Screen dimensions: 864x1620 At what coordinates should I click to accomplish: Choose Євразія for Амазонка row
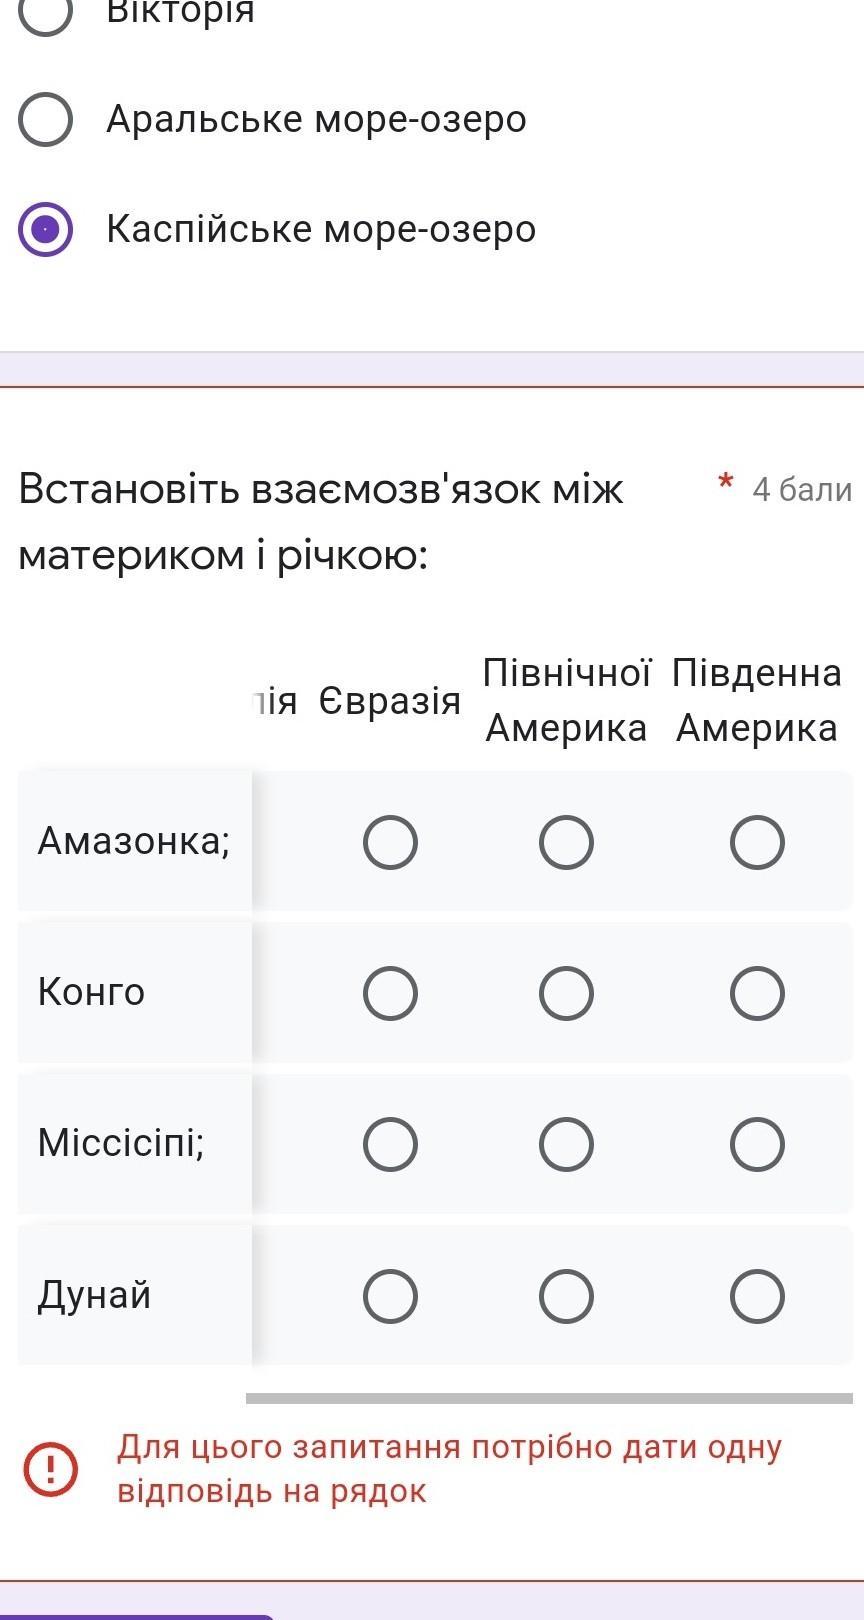(x=390, y=842)
